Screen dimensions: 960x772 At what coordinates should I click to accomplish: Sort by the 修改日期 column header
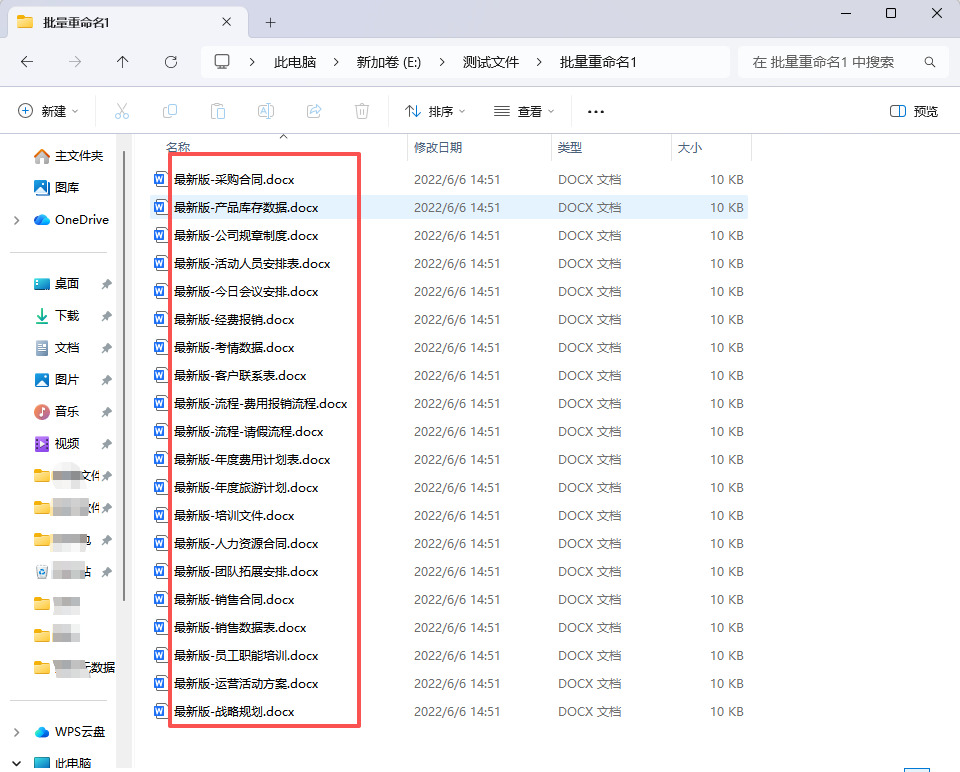[x=438, y=148]
